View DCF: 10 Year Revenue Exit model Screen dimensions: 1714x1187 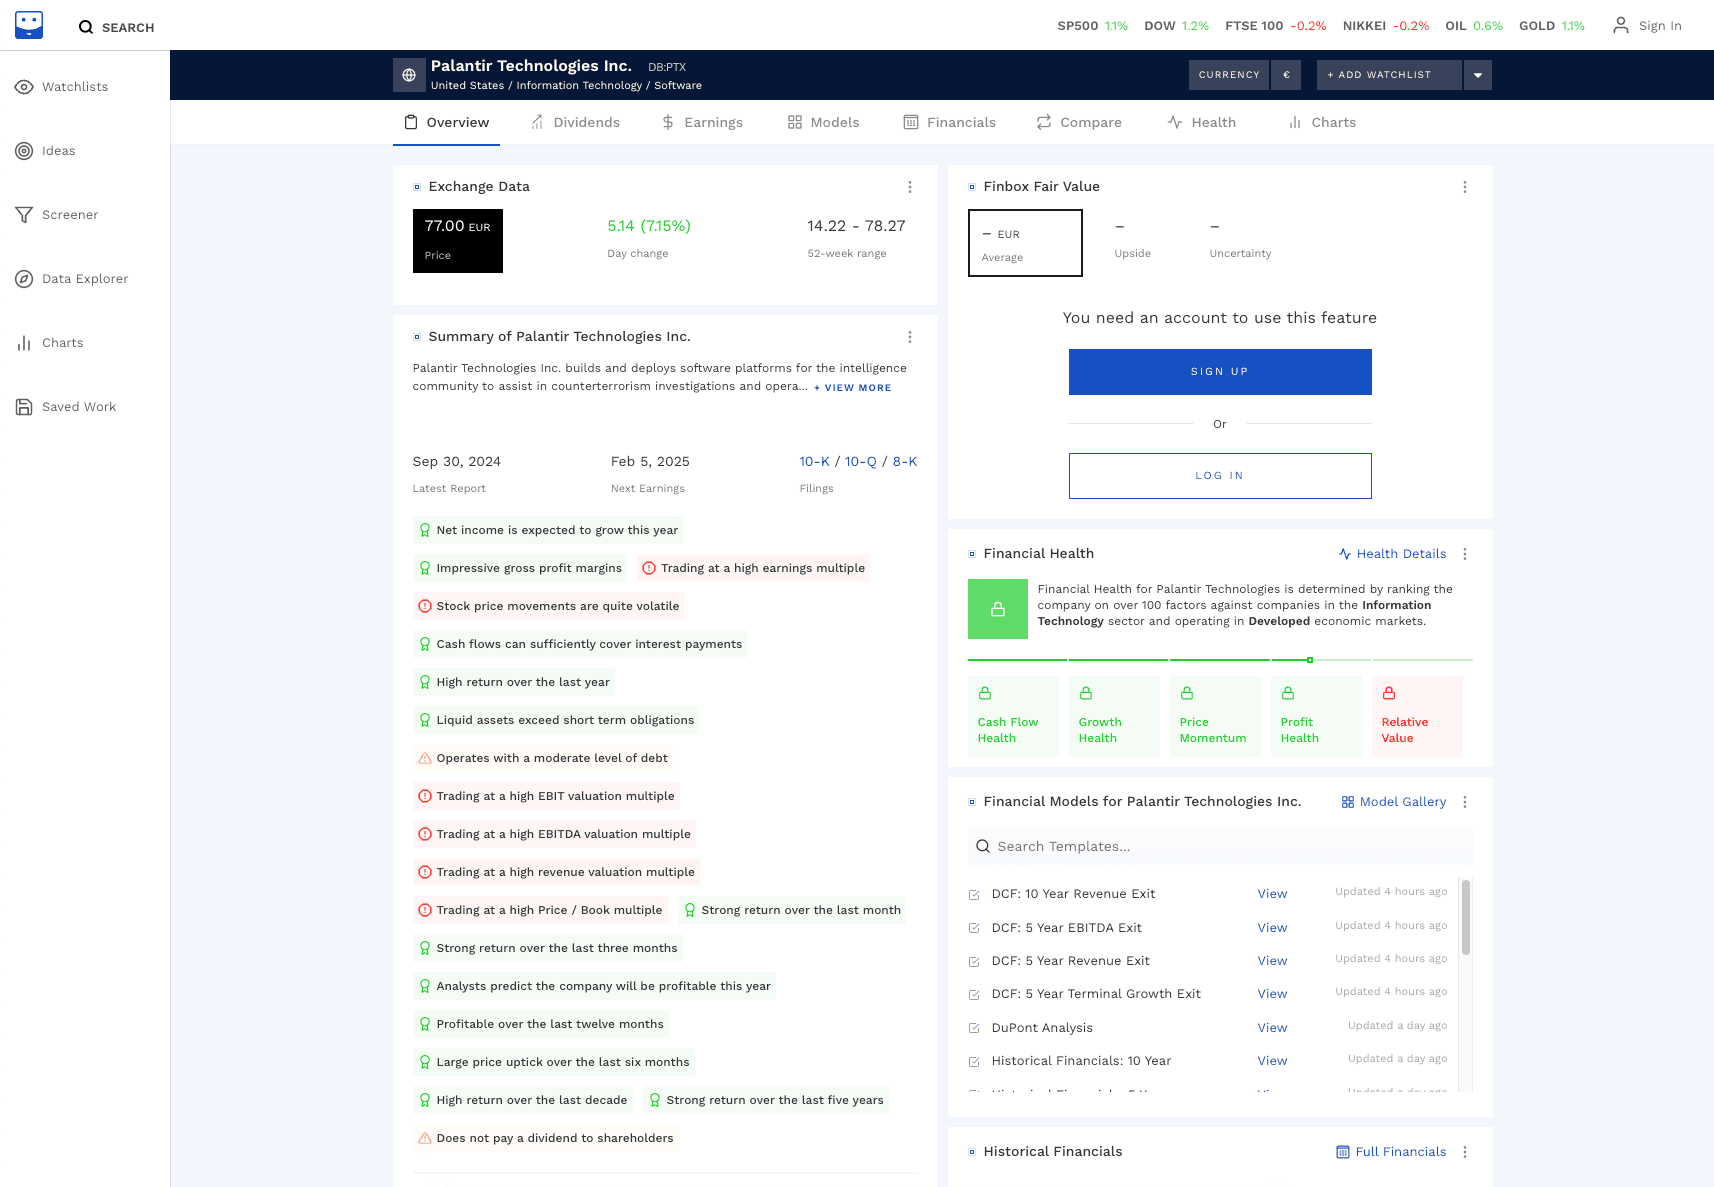click(x=1272, y=894)
